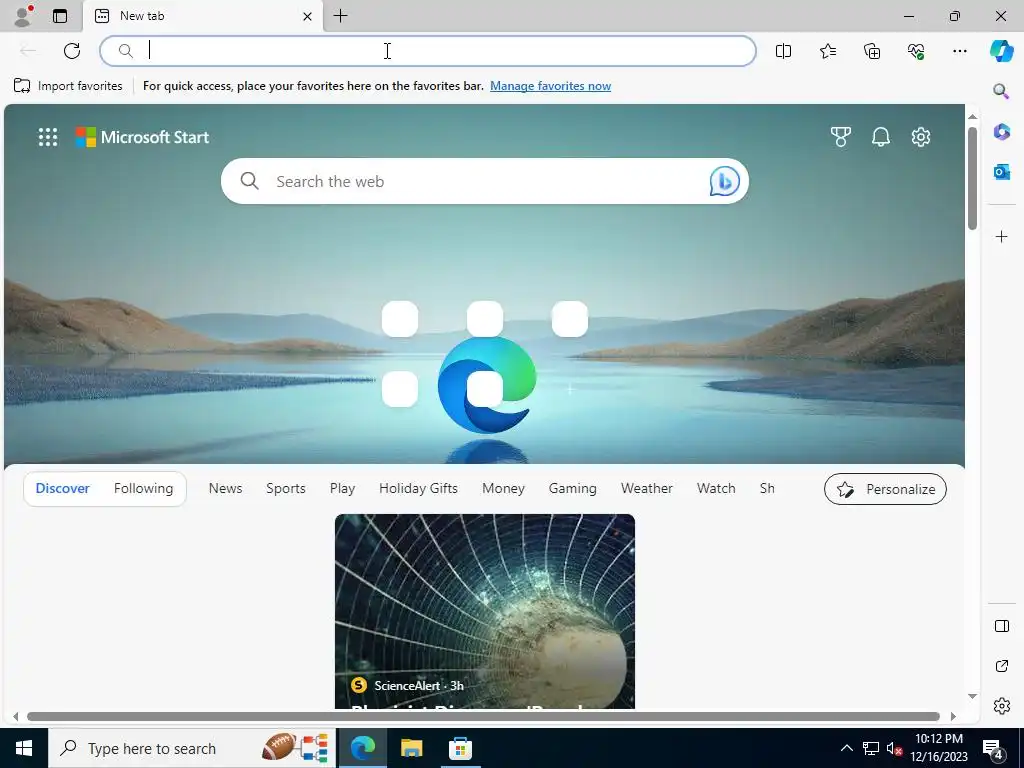Open a new tab with plus button

coord(340,16)
